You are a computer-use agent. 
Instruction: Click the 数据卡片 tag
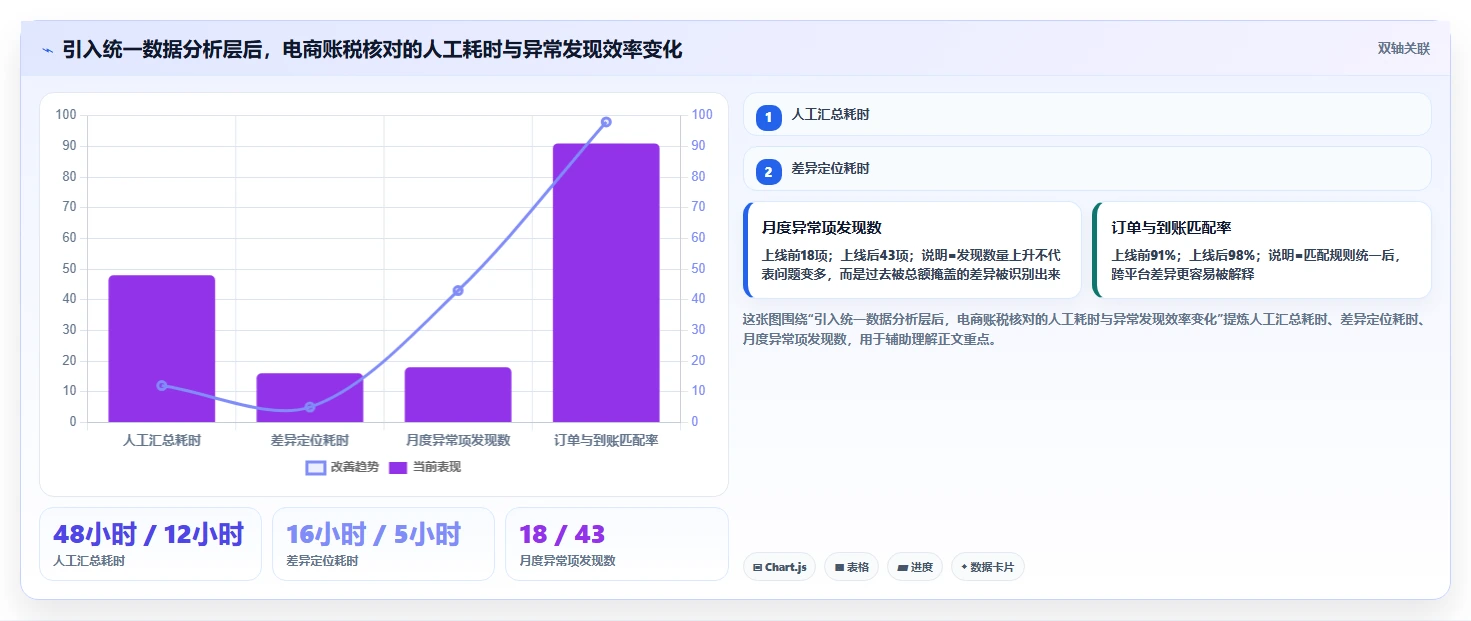click(988, 567)
